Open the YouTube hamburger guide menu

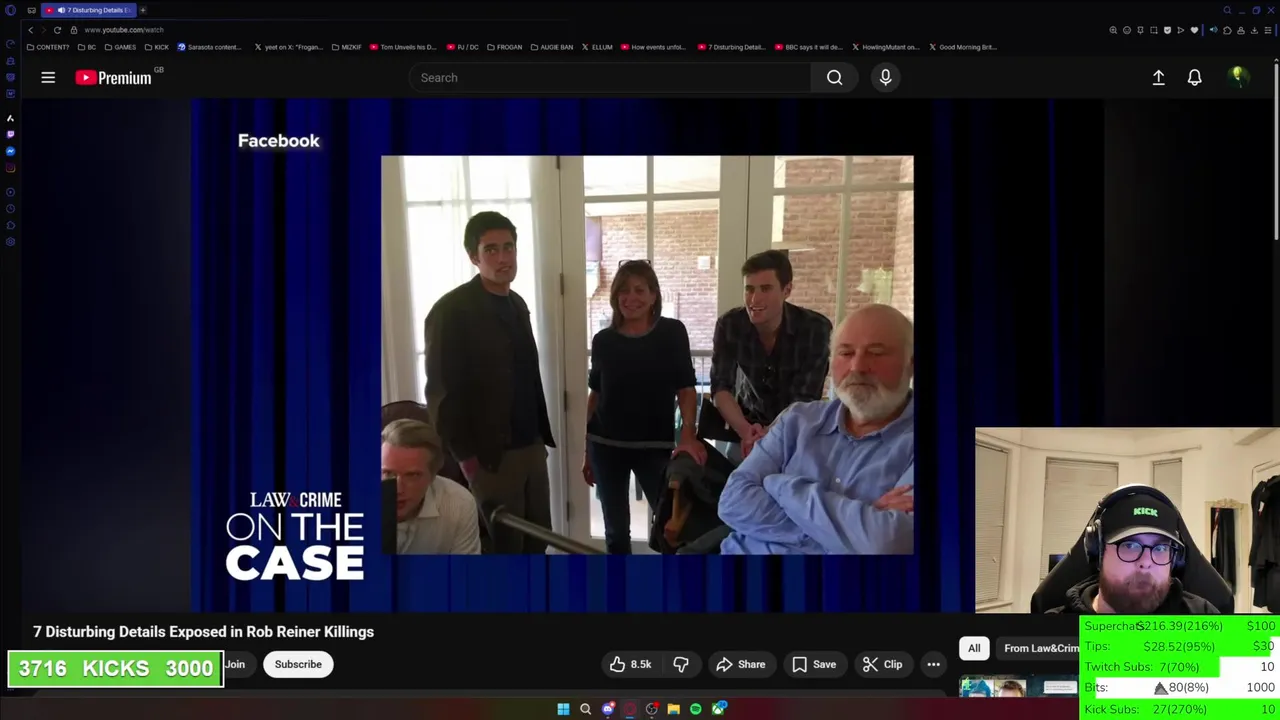click(48, 77)
